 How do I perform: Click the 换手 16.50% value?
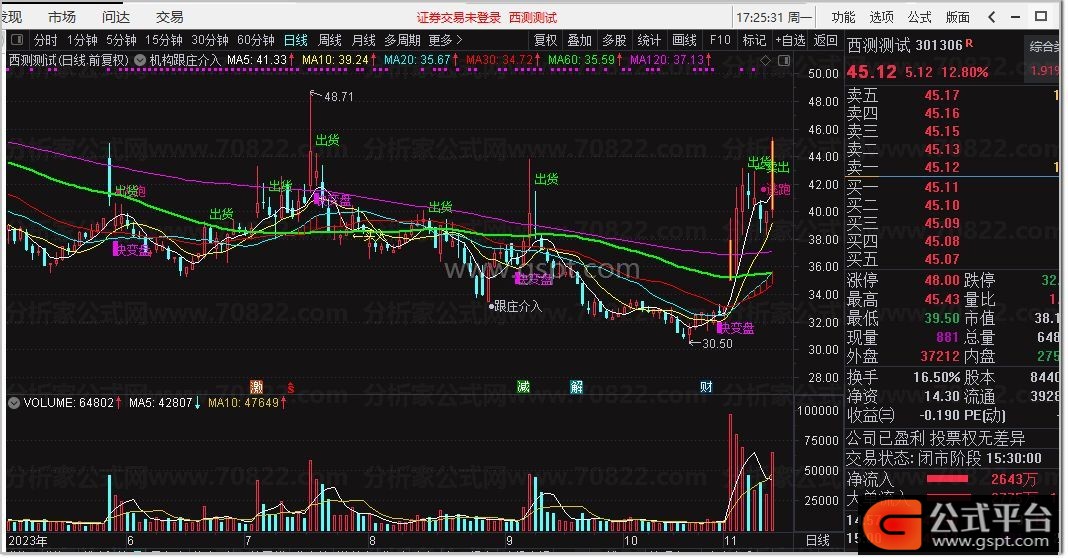pos(937,377)
